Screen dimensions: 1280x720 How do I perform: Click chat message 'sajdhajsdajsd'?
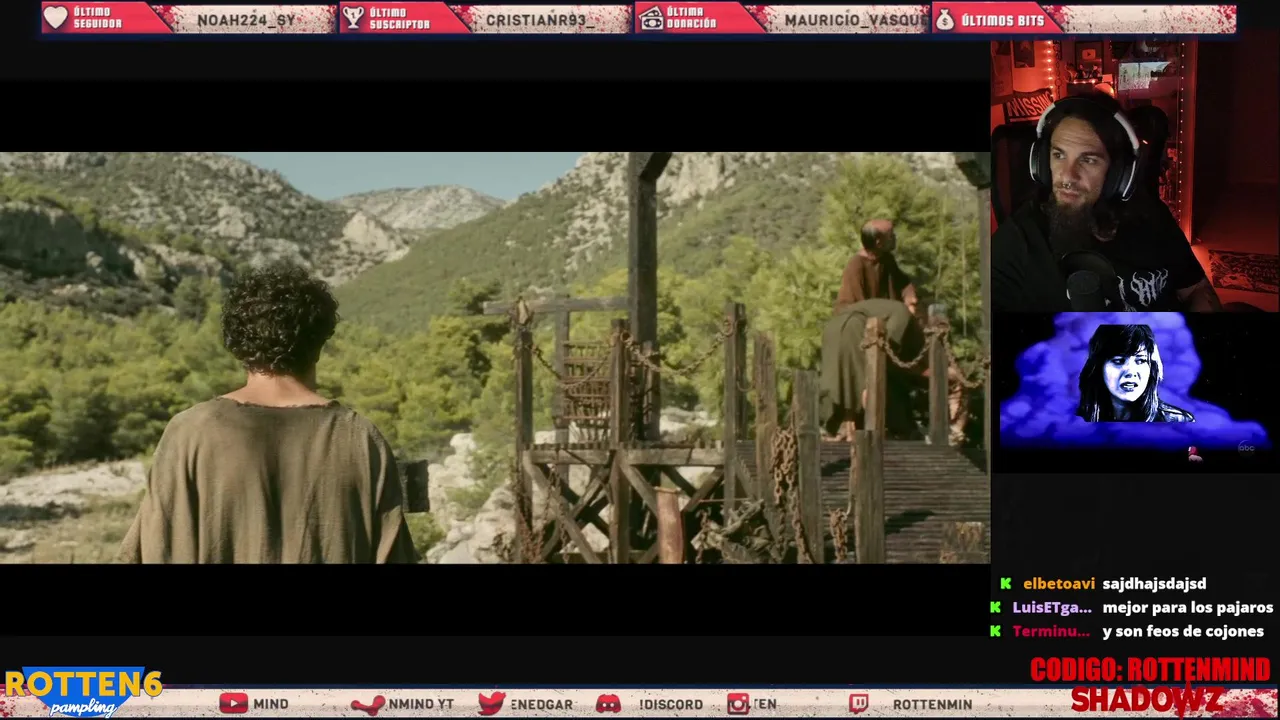(1154, 583)
